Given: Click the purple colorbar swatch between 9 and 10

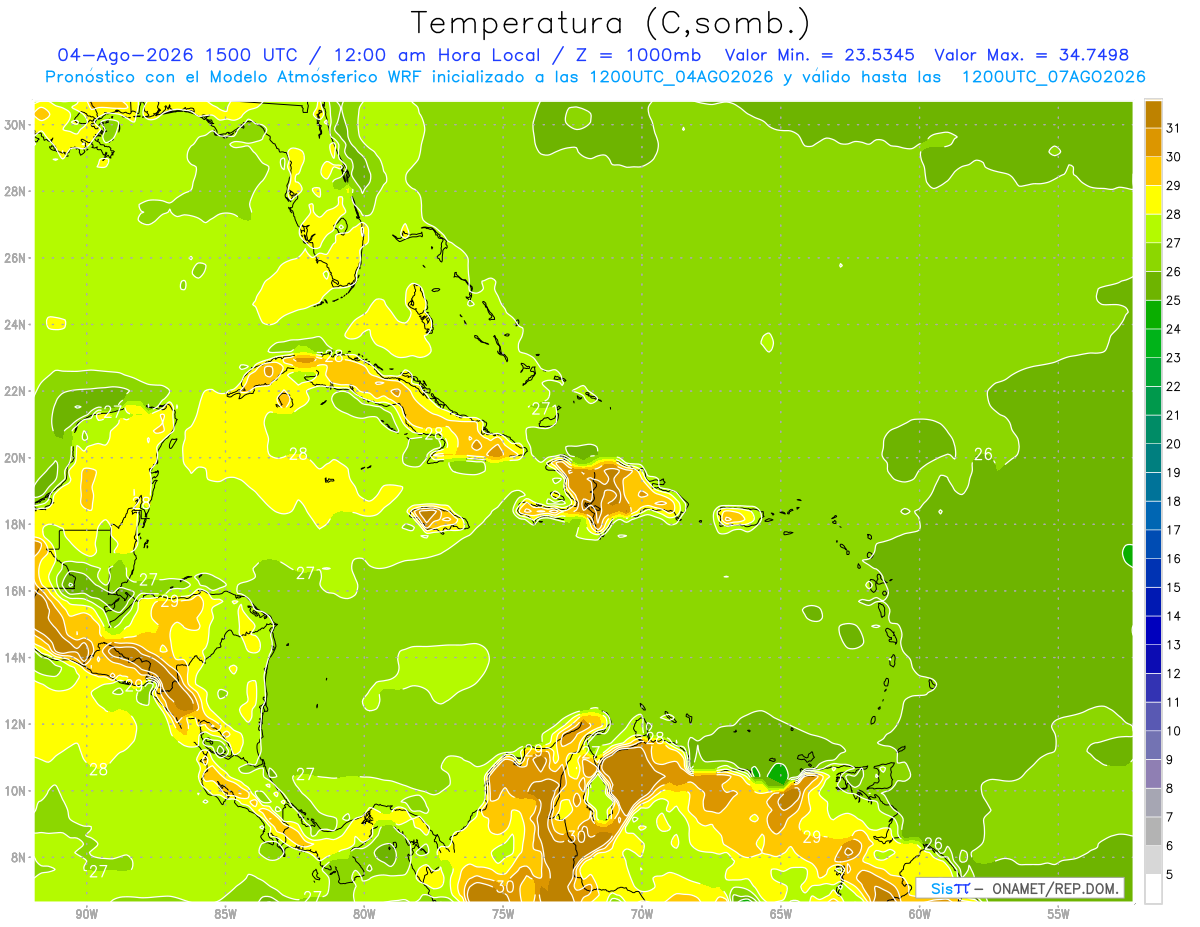Looking at the screenshot, I should pyautogui.click(x=1153, y=745).
